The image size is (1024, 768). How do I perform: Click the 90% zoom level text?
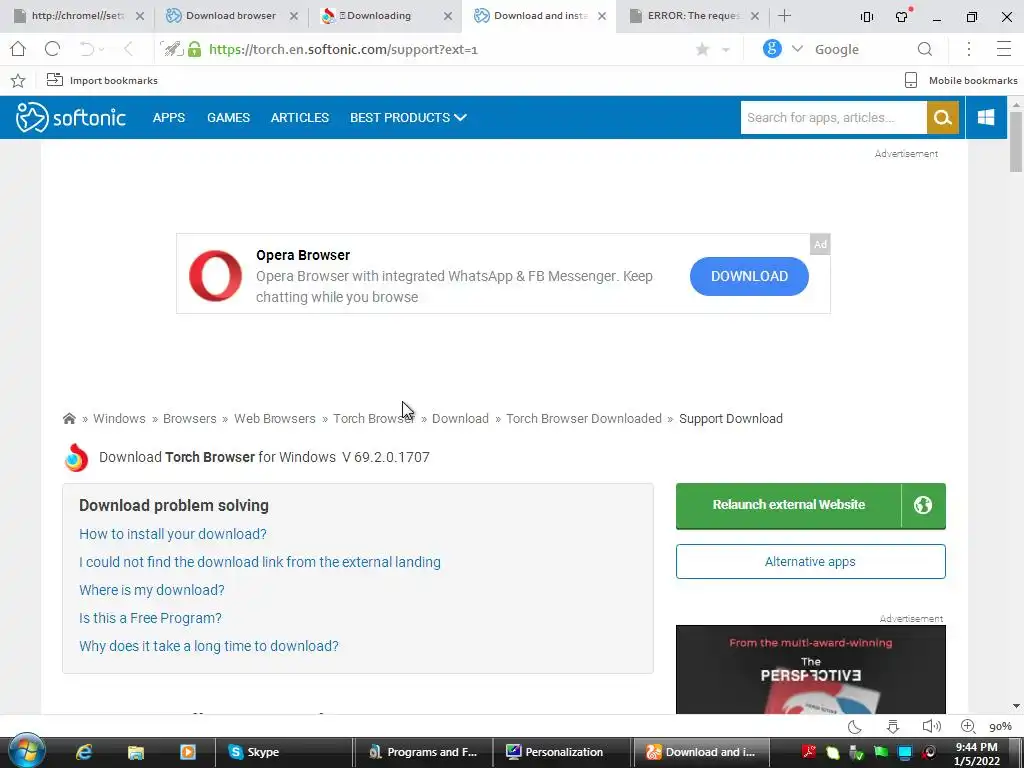tap(1000, 726)
